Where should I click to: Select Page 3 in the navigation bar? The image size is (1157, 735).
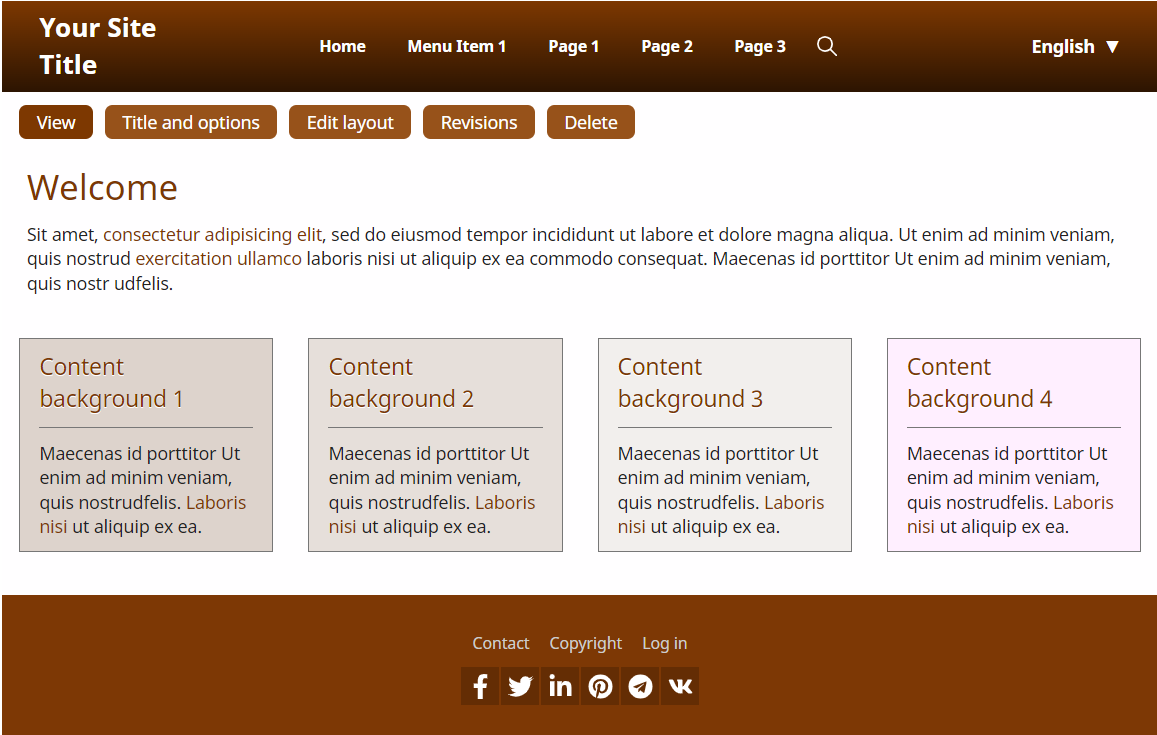pyautogui.click(x=759, y=46)
